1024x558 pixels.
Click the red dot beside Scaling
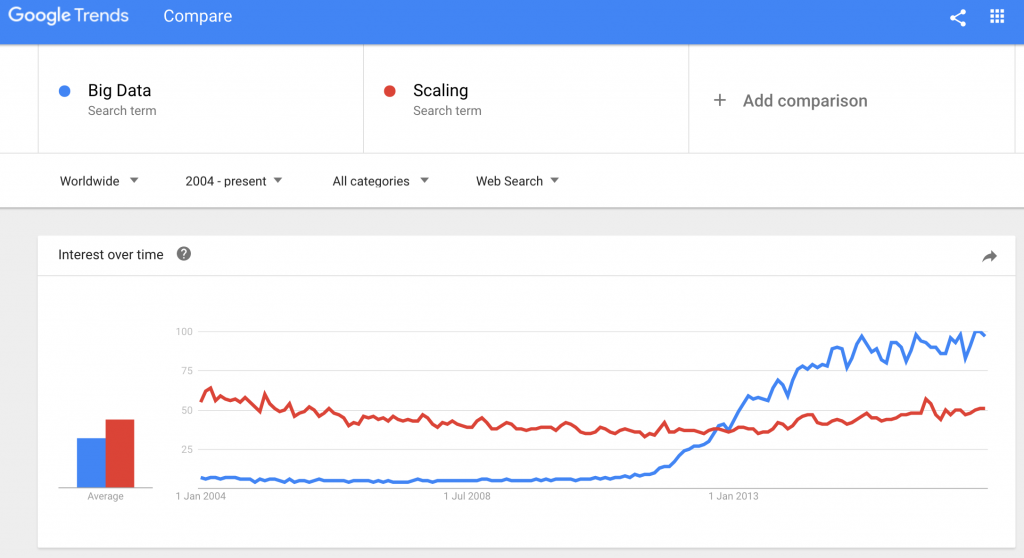point(390,91)
